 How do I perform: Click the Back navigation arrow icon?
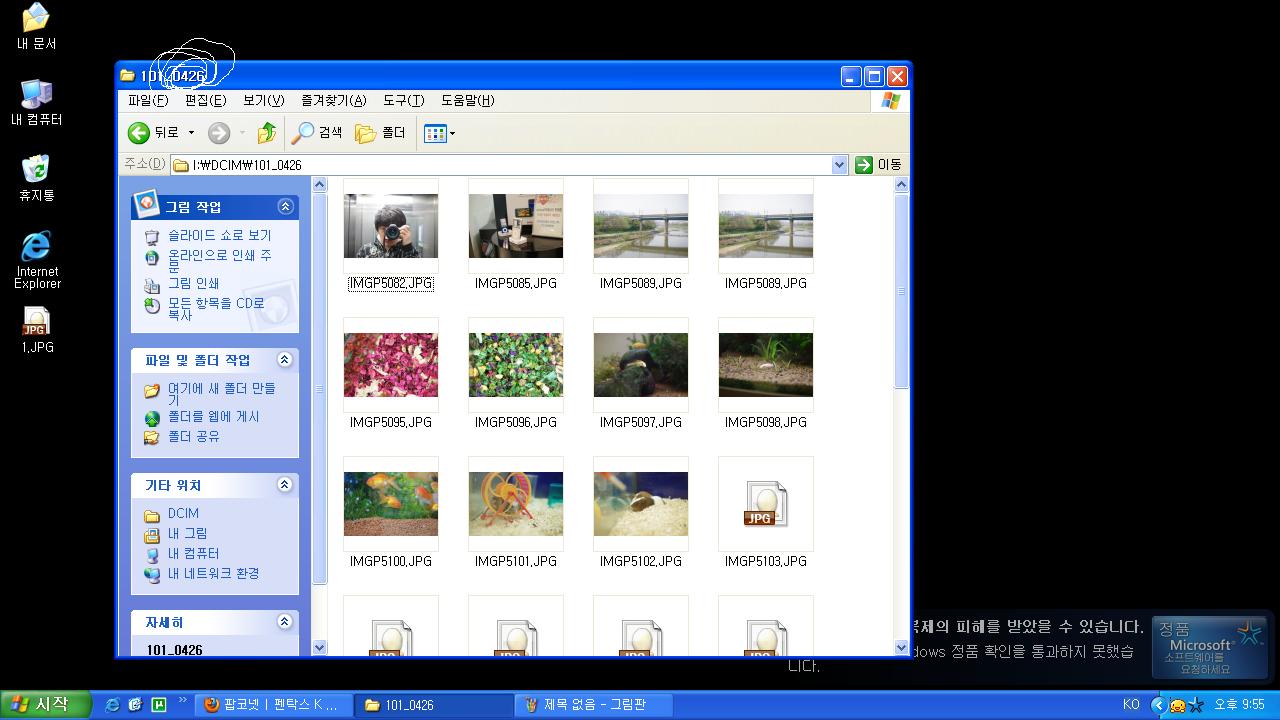pyautogui.click(x=139, y=133)
